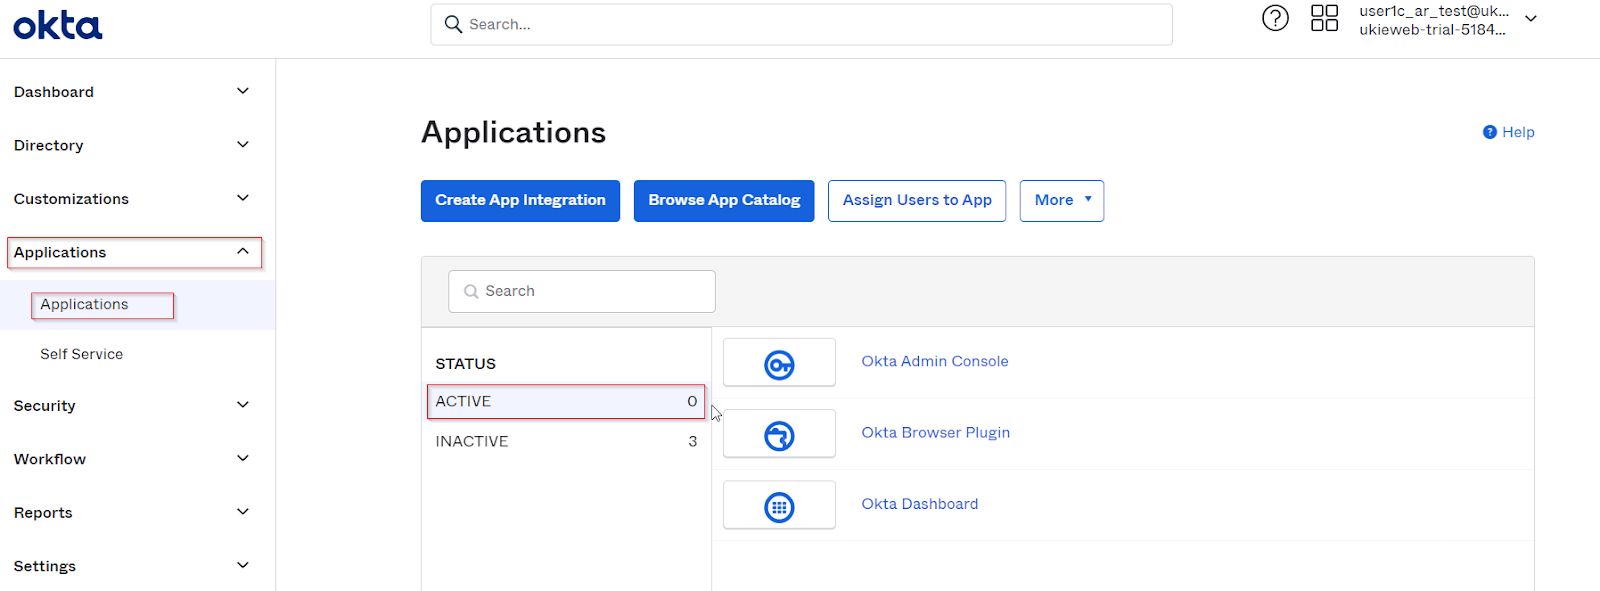
Task: Expand the Dashboard menu chevron
Action: [243, 91]
